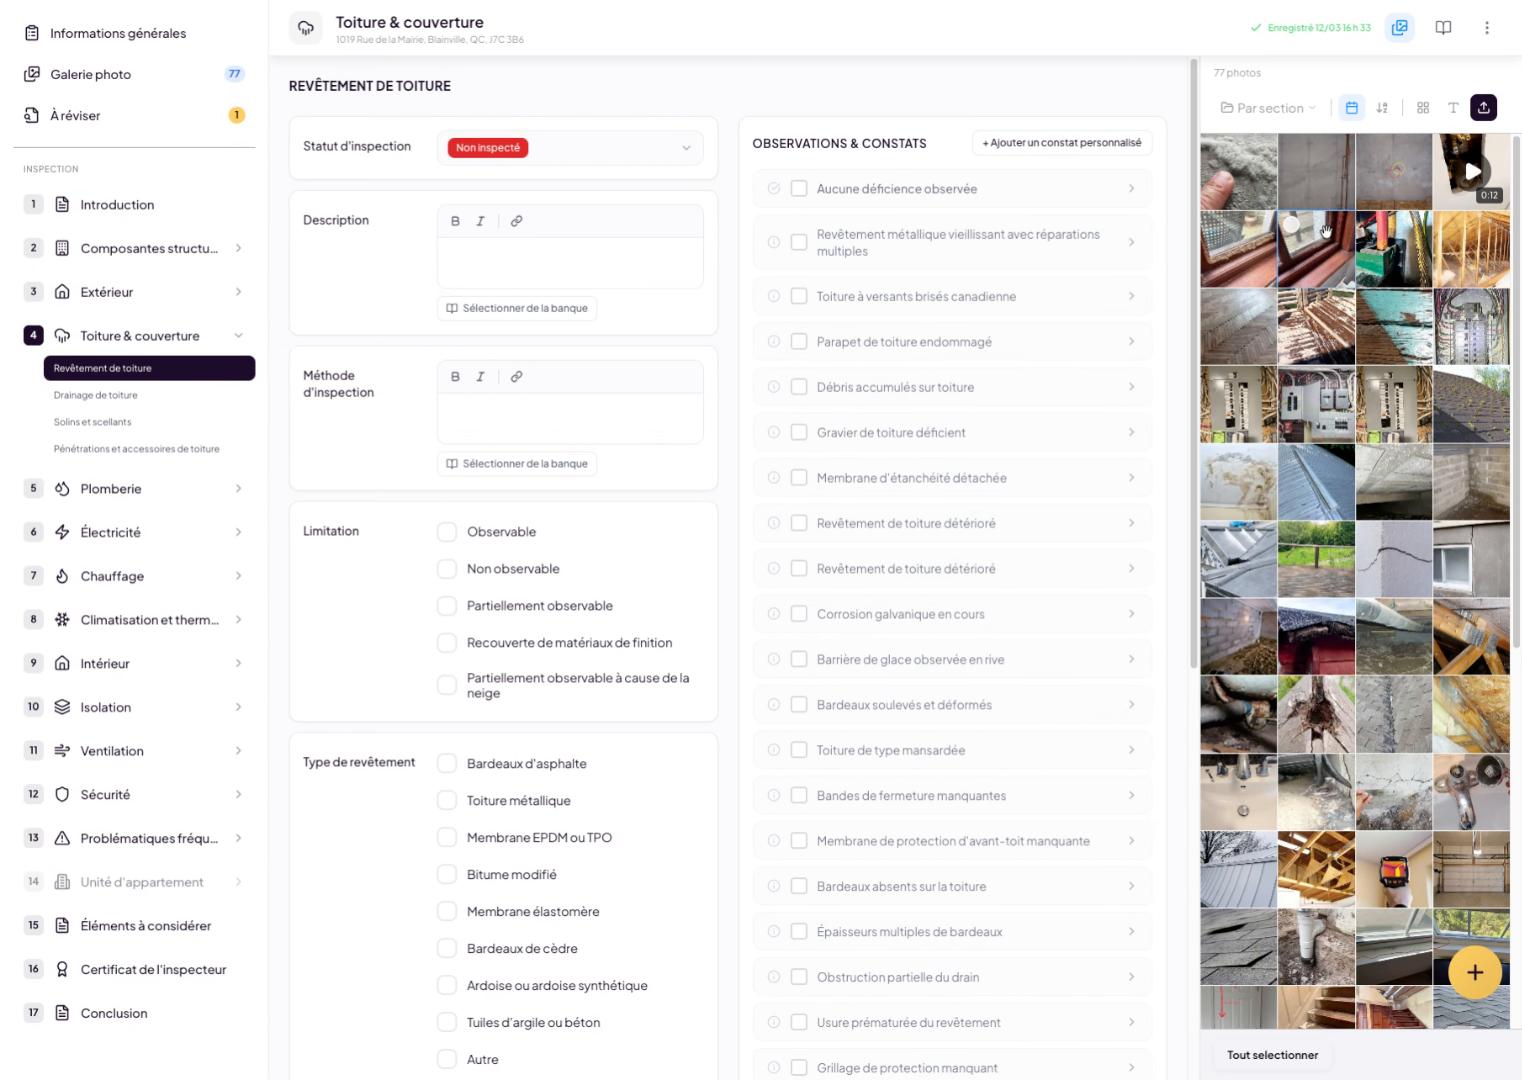Click Sélectionner de la banque under Description
The image size is (1522, 1080).
(x=517, y=308)
